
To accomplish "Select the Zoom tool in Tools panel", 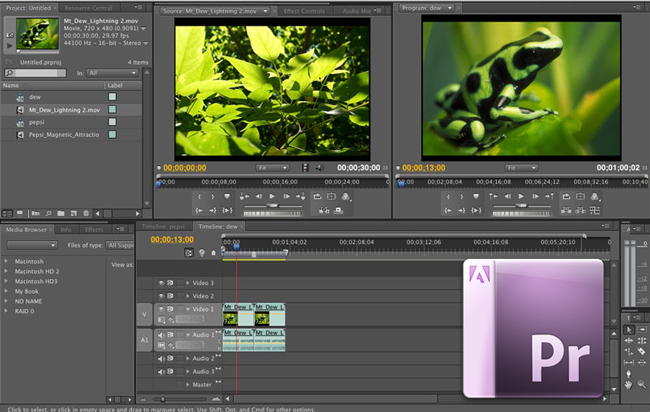I will point(642,385).
